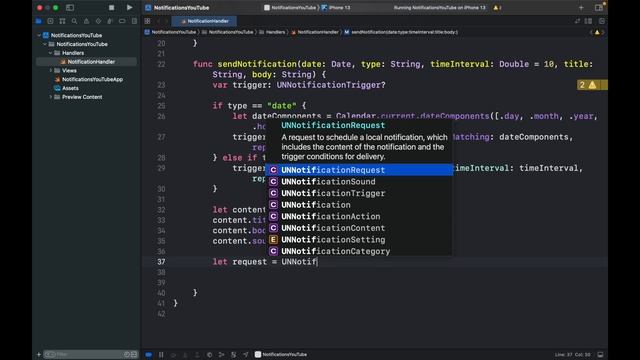Toggle breakpoints activation in debug bar
The image size is (640, 360).
pyautogui.click(x=149, y=355)
